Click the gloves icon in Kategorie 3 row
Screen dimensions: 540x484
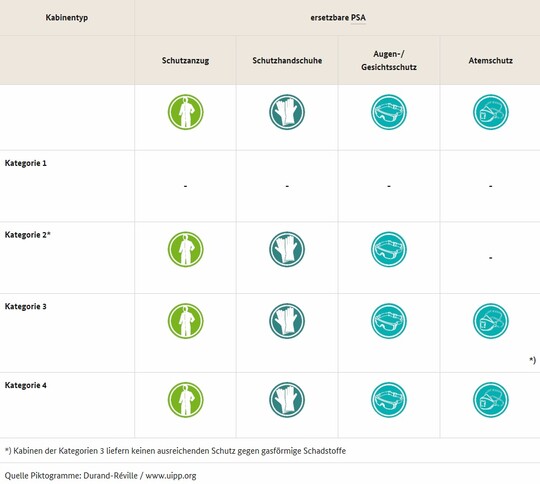[287, 321]
